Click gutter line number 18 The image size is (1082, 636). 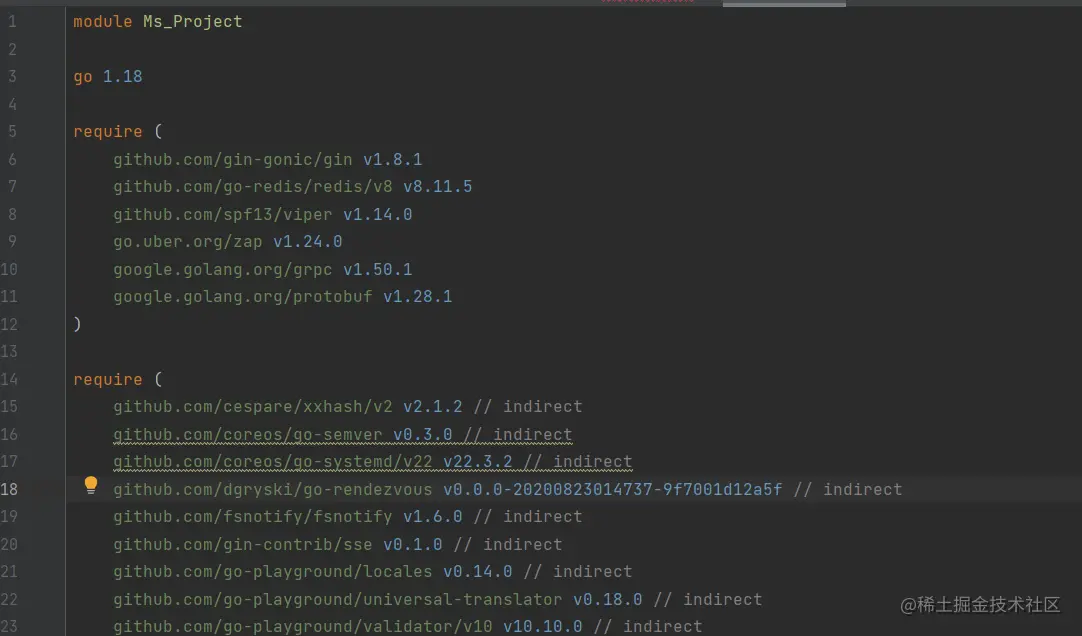coord(9,489)
